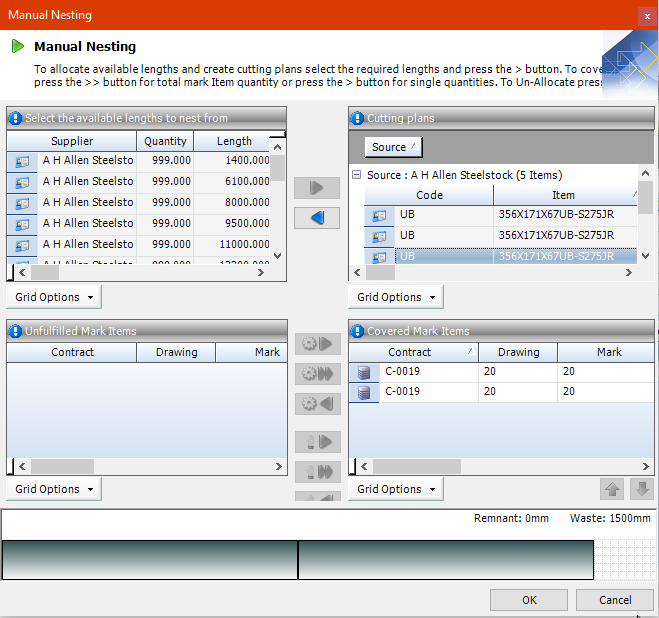The height and width of the screenshot is (618, 659).
Task: Open Grid Options under Covered Mark Items
Action: 396,489
